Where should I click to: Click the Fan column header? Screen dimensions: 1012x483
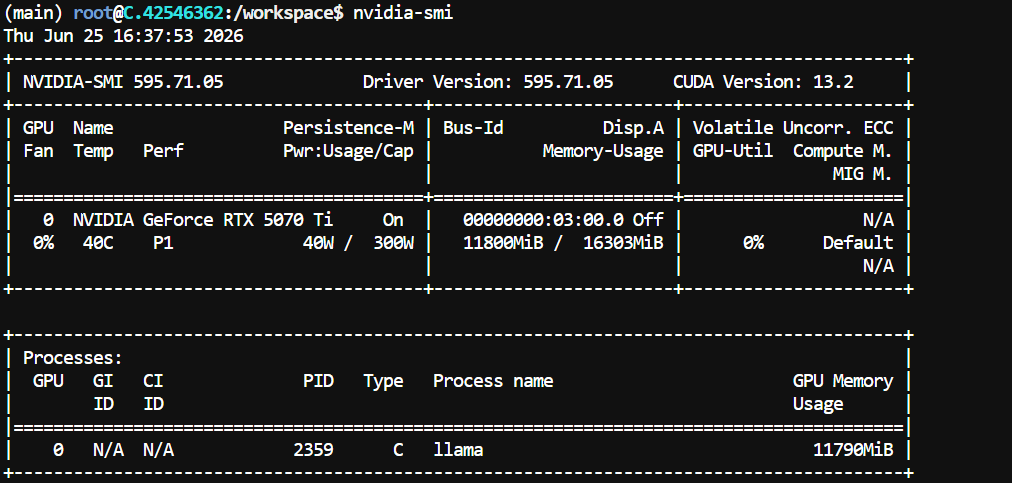point(39,151)
